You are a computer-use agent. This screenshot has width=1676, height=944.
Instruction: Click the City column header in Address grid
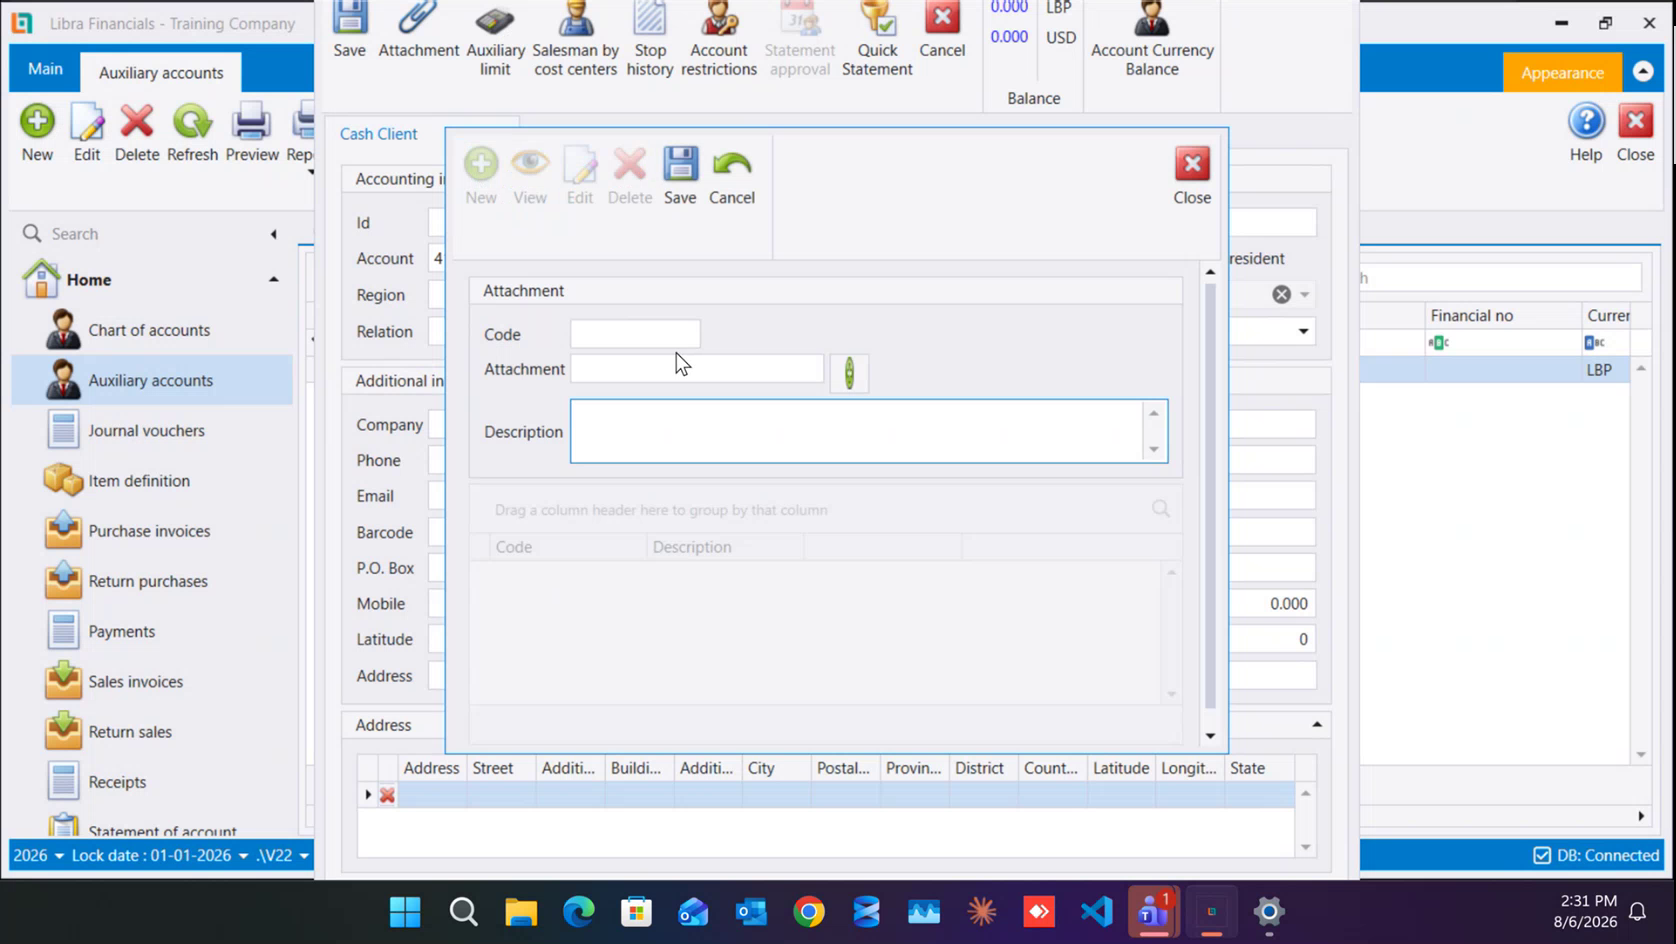pyautogui.click(x=776, y=768)
